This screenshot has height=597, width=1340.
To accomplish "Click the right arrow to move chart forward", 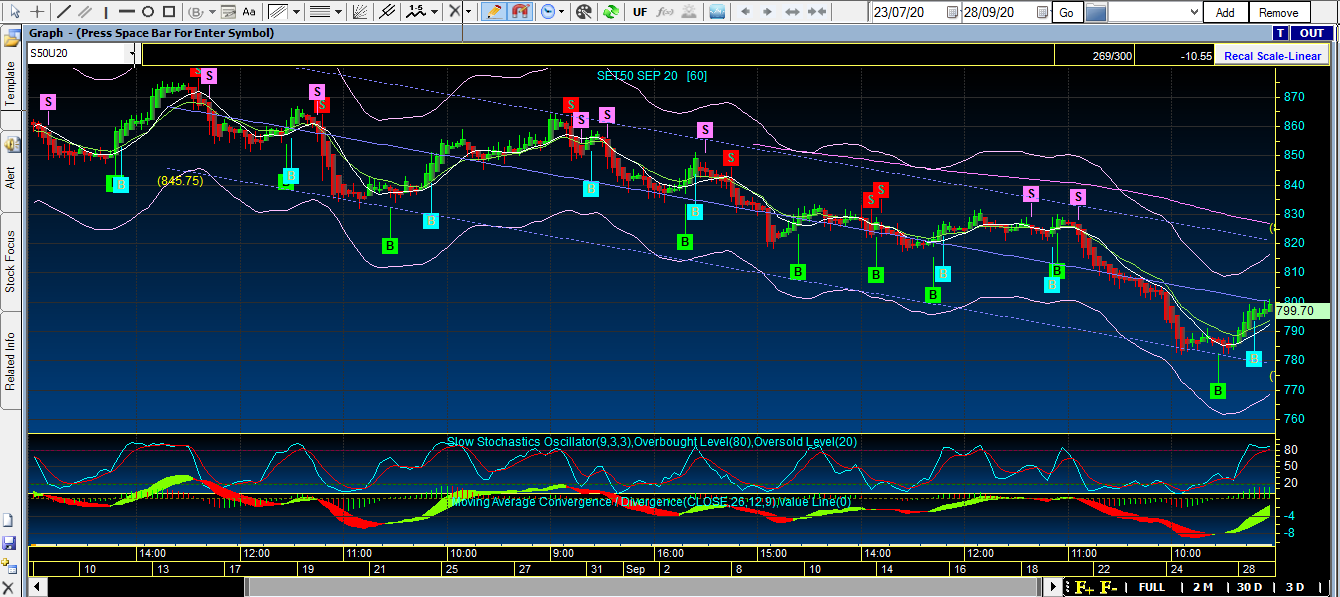I will [768, 12].
